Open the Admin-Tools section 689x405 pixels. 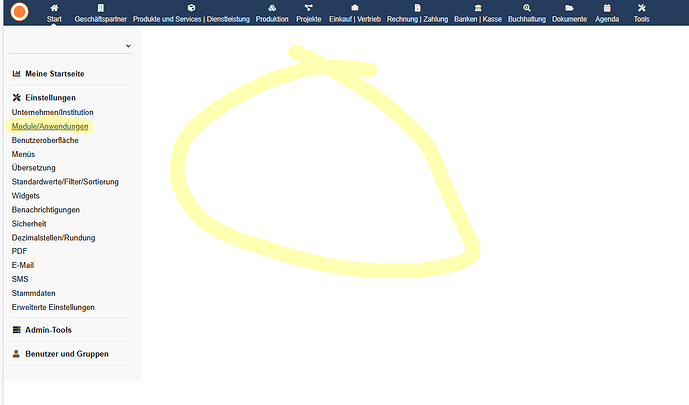[x=48, y=330]
